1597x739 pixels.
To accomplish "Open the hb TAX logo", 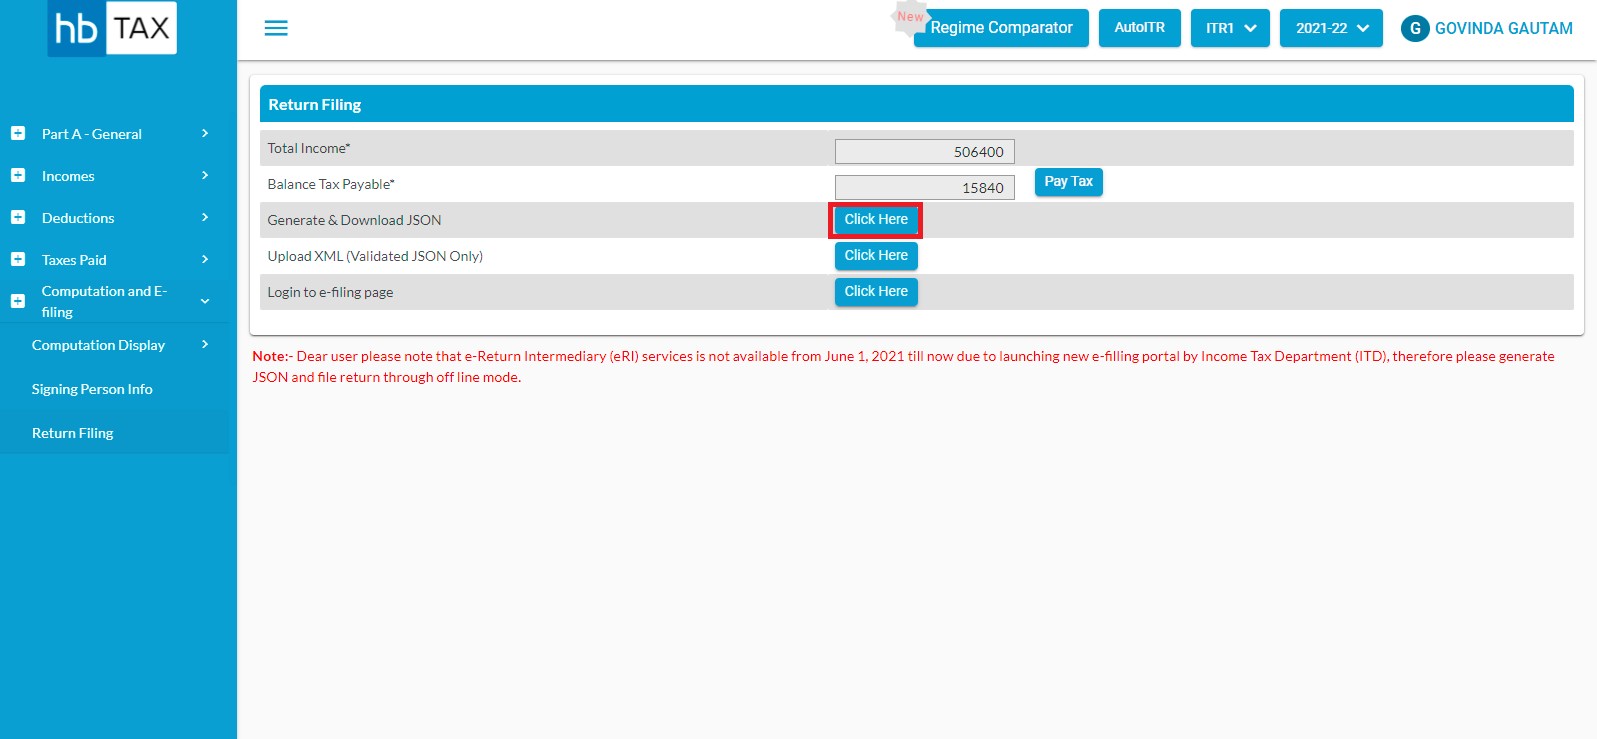I will (x=112, y=28).
